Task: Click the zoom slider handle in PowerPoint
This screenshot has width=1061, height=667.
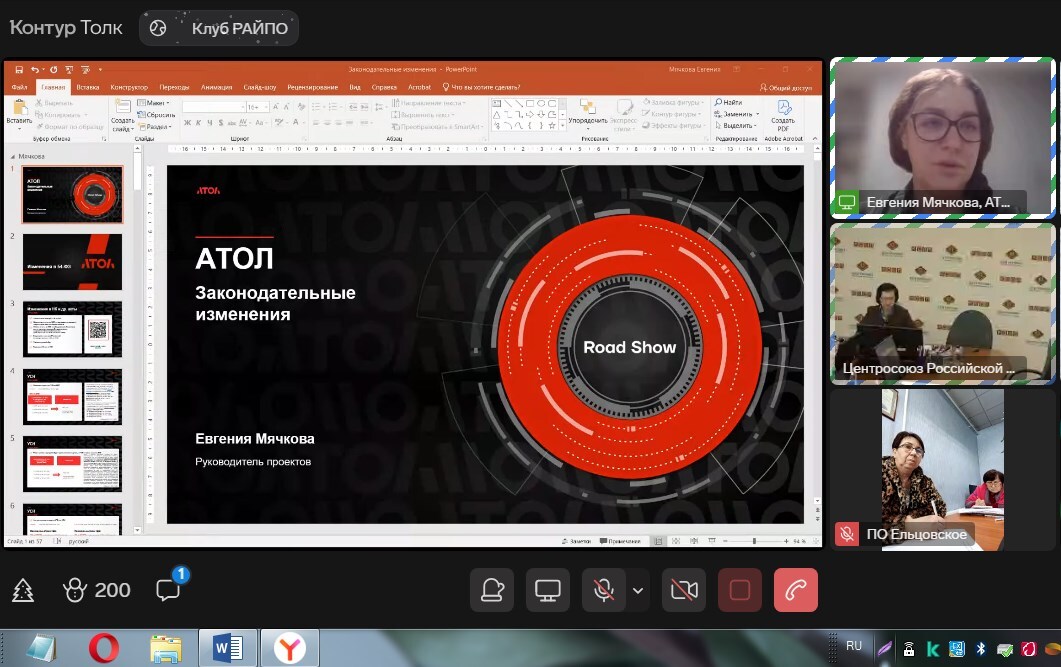Action: pyautogui.click(x=754, y=541)
